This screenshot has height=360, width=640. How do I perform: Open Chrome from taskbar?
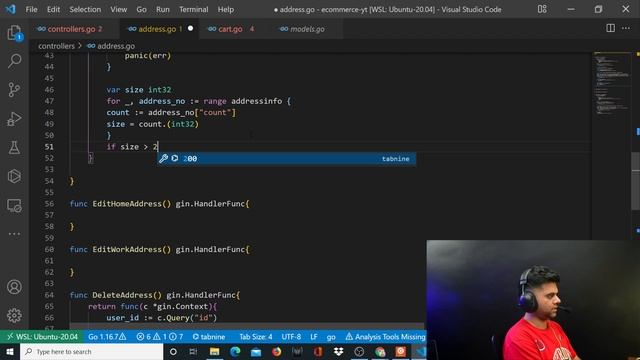380,351
